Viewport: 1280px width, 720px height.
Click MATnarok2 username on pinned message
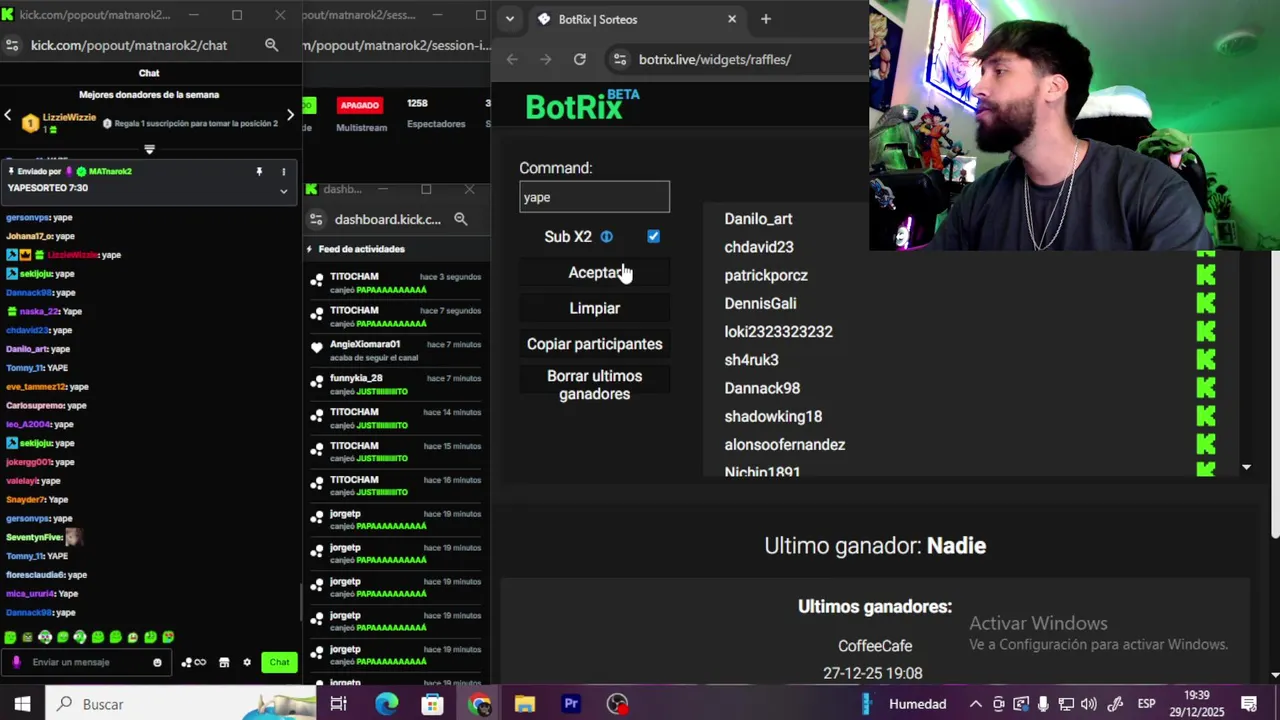110,172
